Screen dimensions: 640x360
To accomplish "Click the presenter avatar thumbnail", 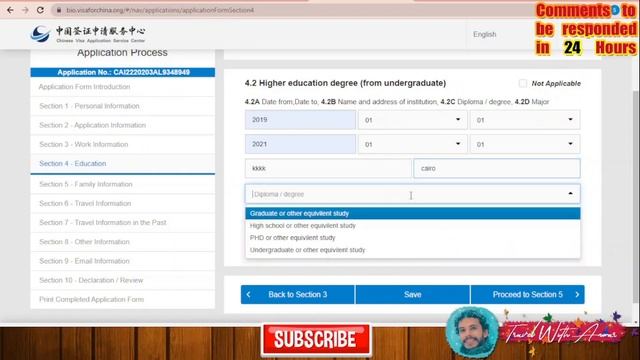I will (x=472, y=332).
